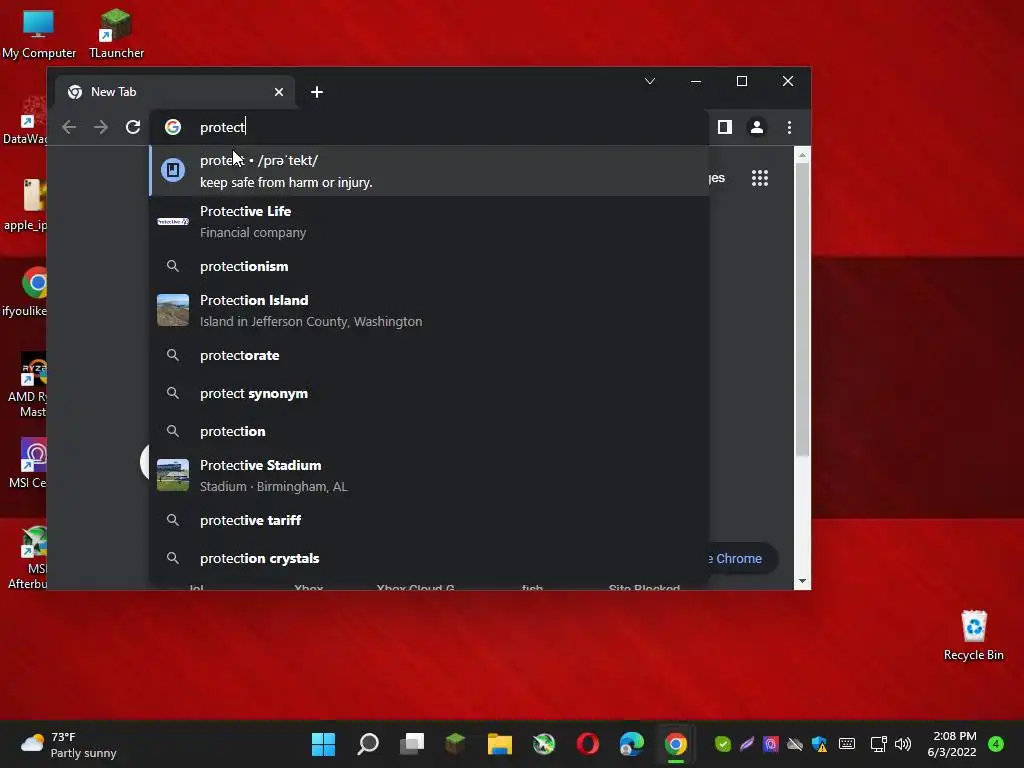Select the New Tab tab

coord(174,92)
